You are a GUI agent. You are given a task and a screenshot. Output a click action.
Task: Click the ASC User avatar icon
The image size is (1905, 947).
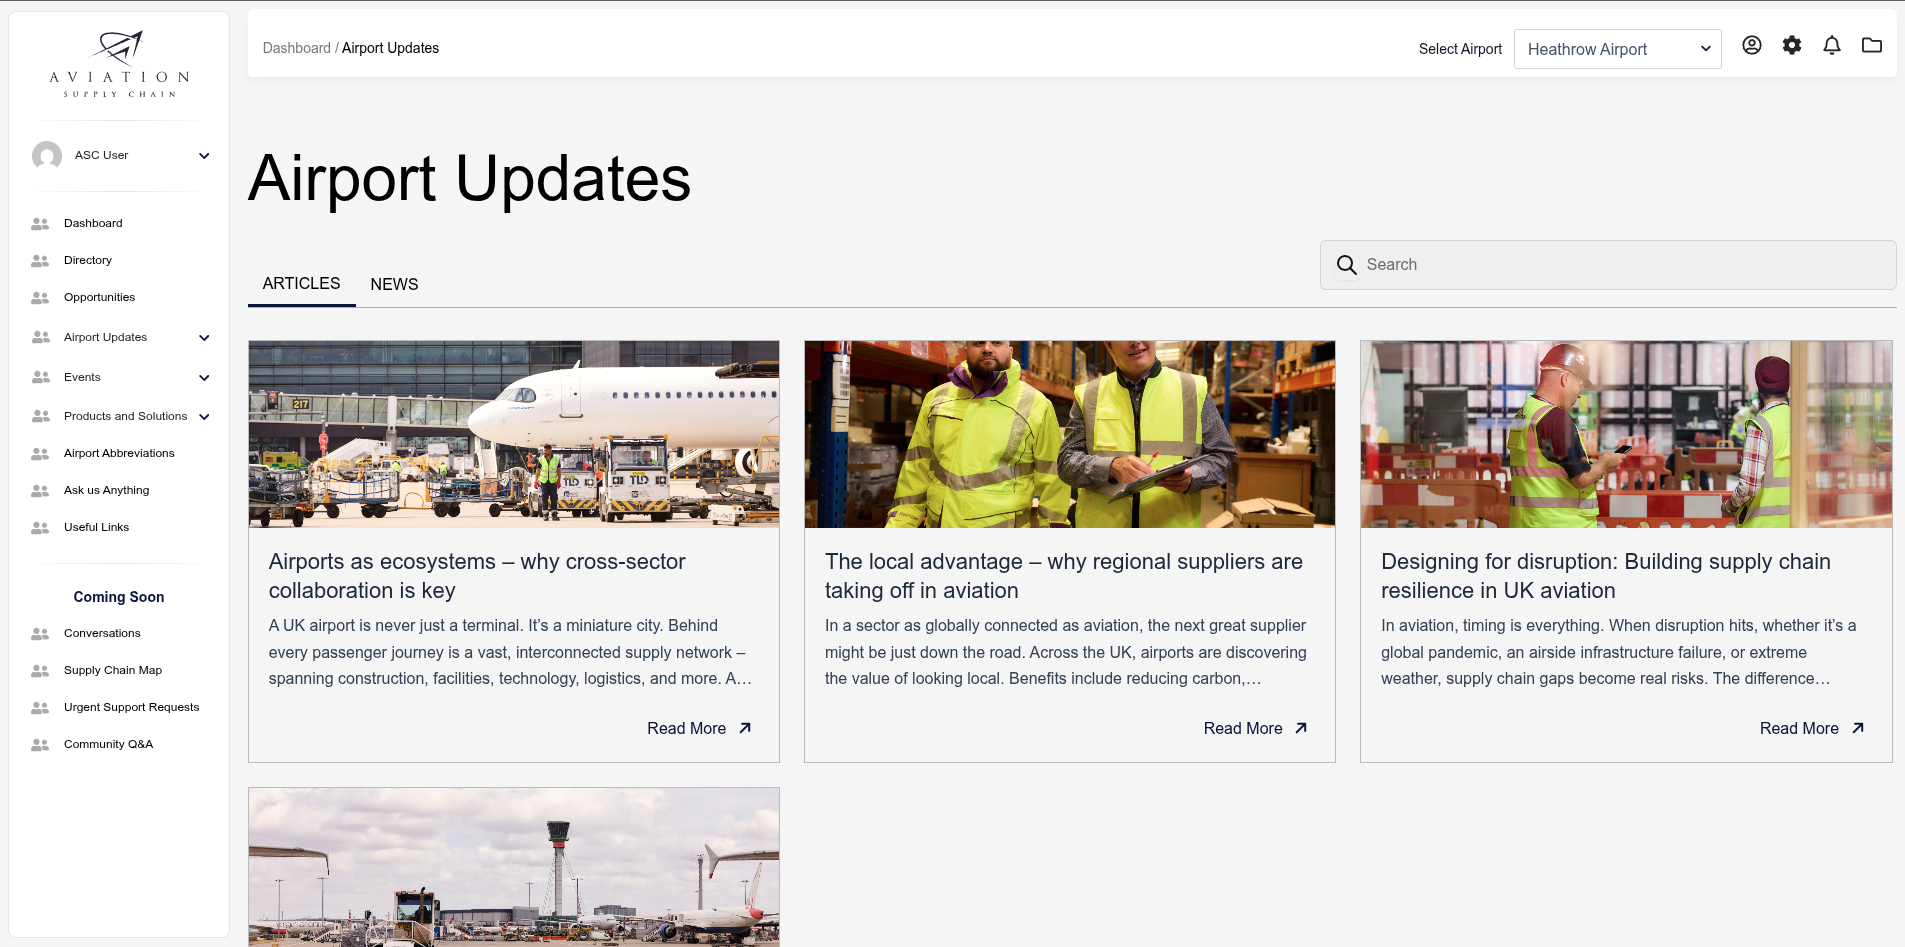47,155
